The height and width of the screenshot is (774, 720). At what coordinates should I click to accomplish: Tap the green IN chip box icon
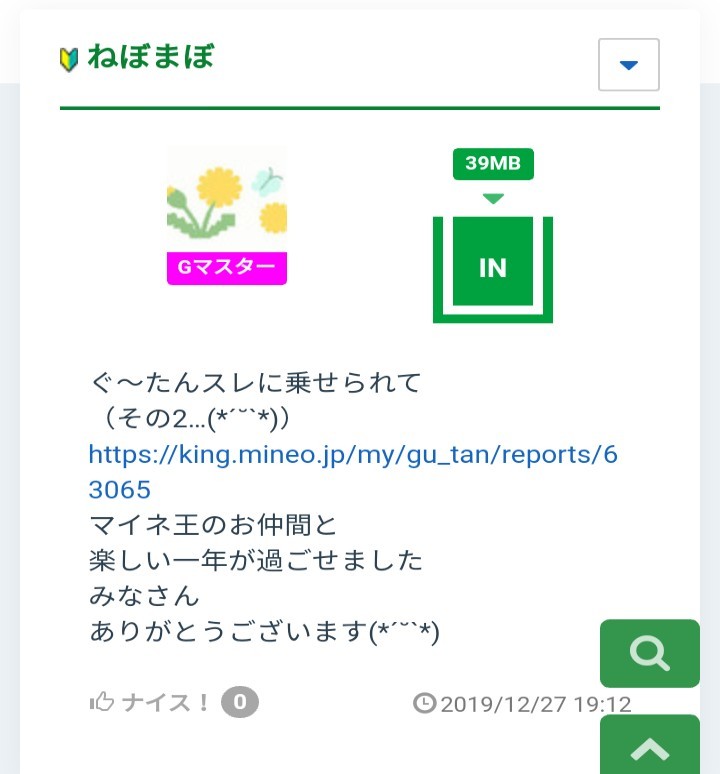[x=493, y=270]
